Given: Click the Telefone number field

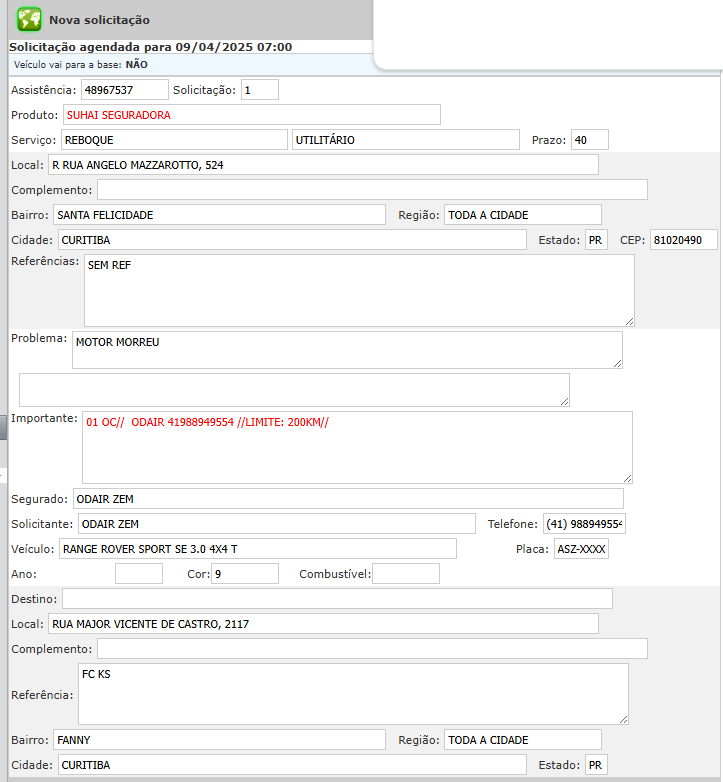Looking at the screenshot, I should pyautogui.click(x=583, y=524).
